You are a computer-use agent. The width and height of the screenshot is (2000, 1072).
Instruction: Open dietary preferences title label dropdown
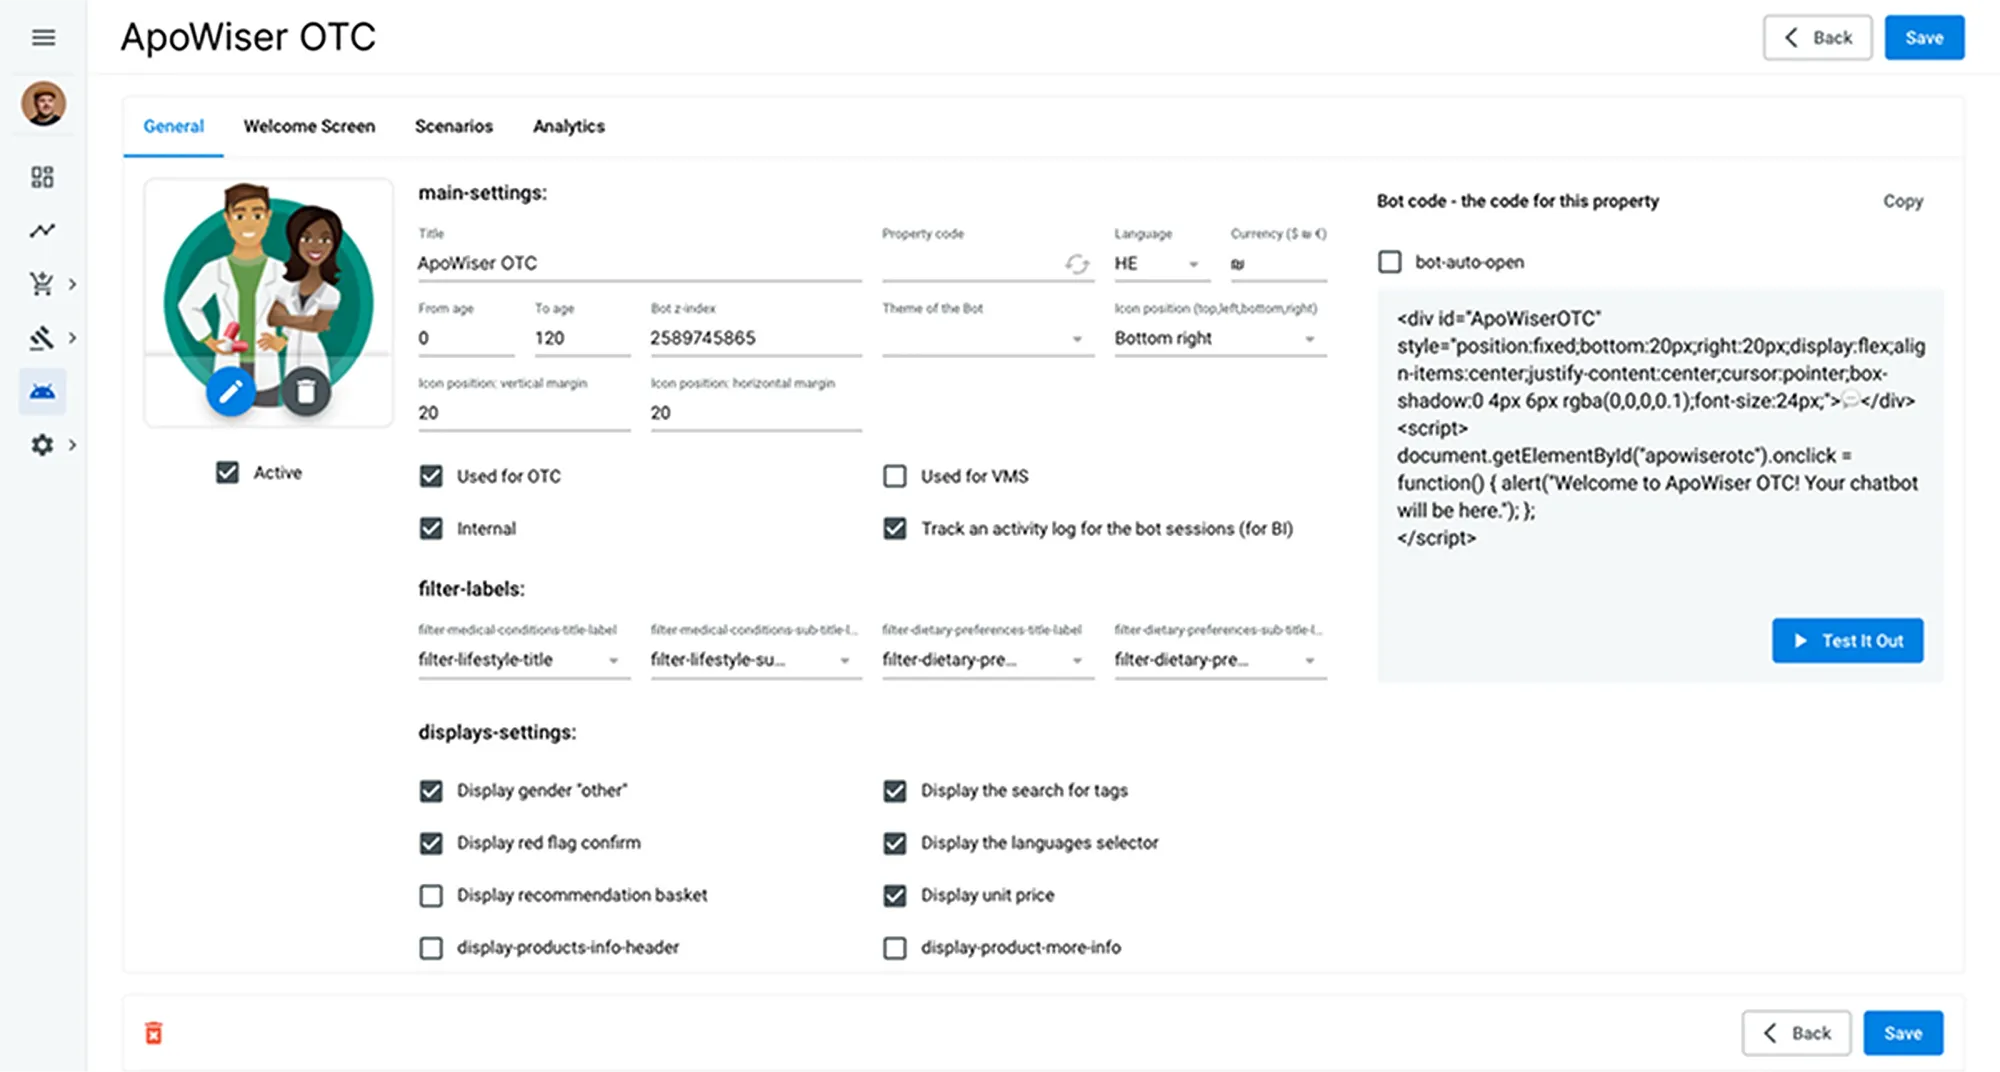pyautogui.click(x=988, y=660)
